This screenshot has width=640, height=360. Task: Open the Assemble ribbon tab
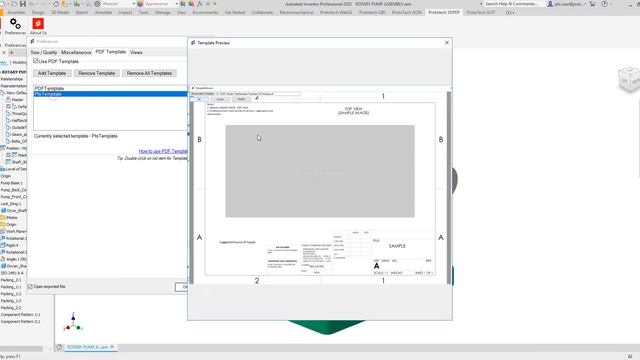point(16,13)
